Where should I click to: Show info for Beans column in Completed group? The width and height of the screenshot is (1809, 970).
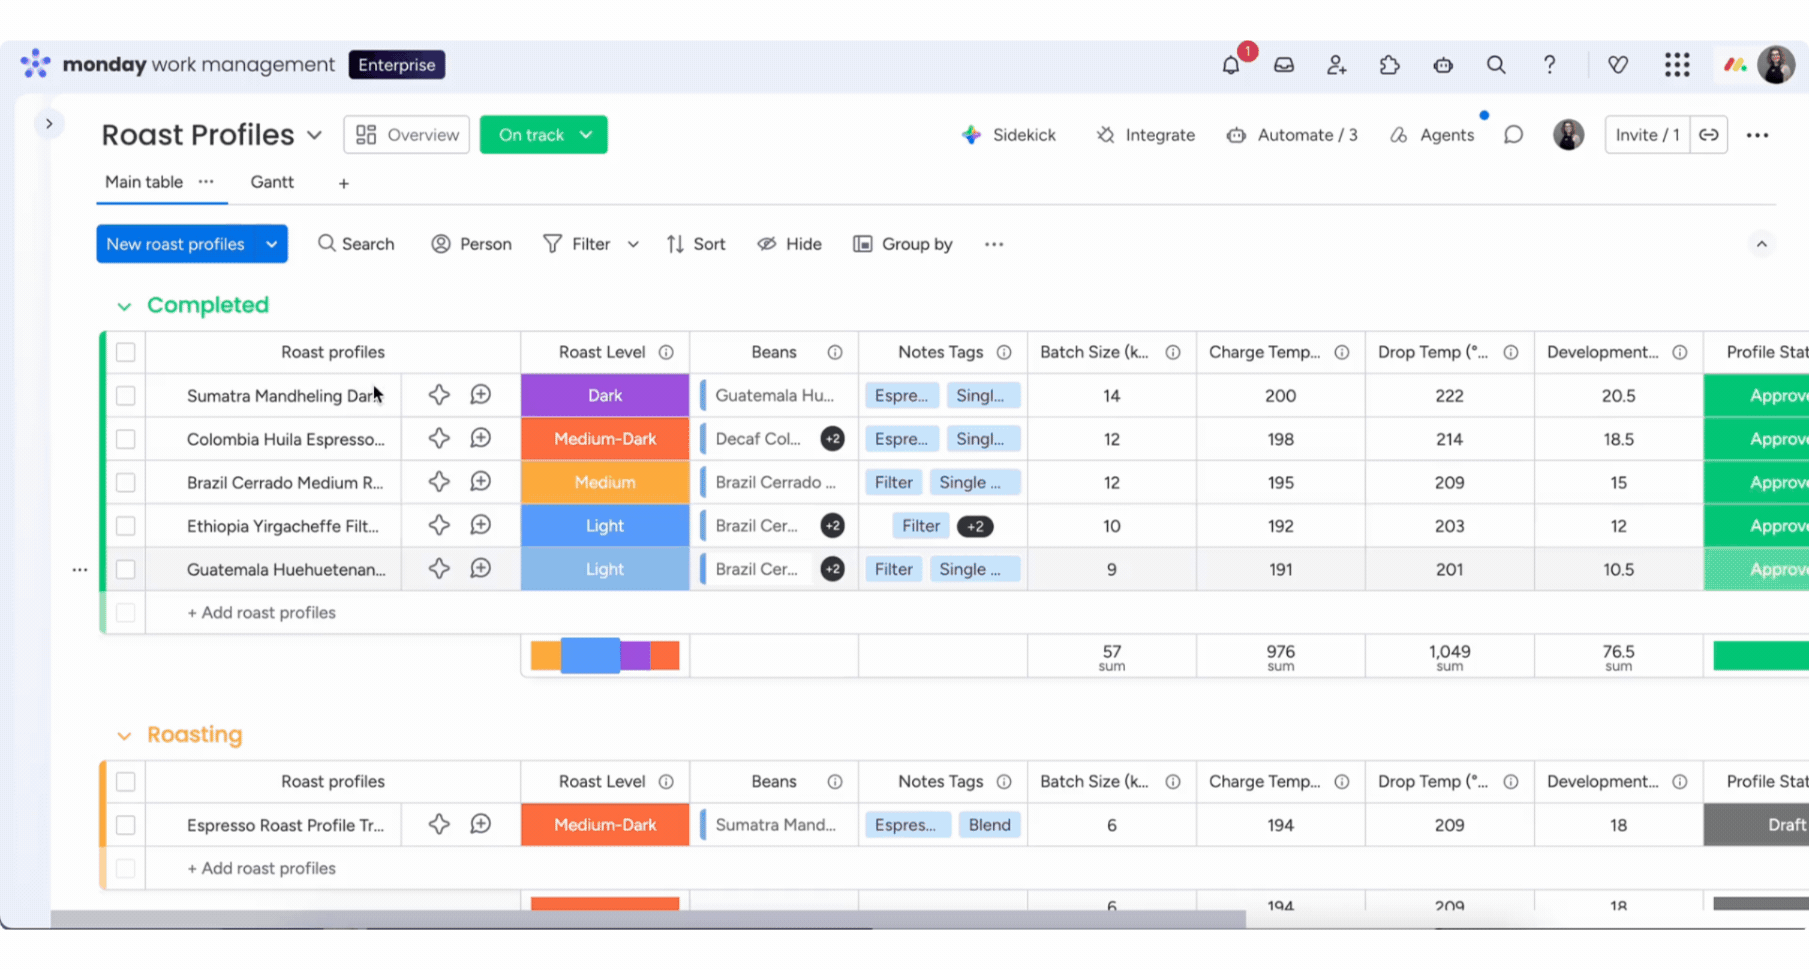835,352
